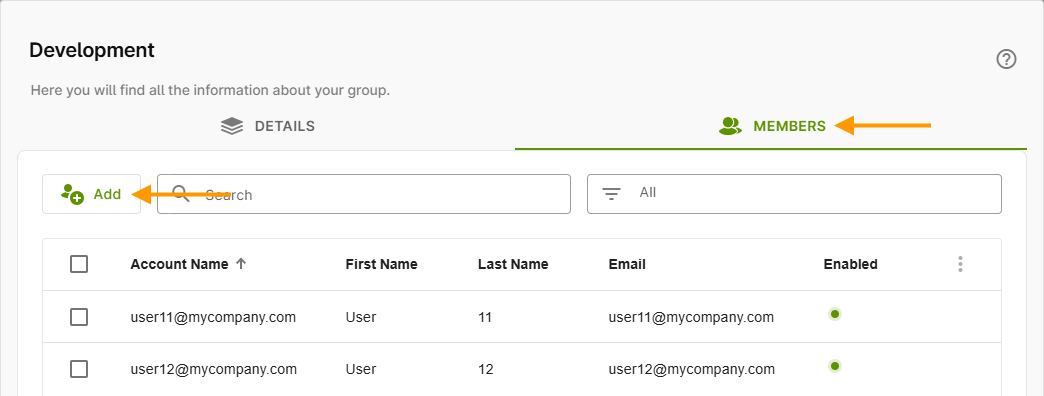Screen dimensions: 1044x396
Task: Click the enabled status dot for user12
Action: coord(835,365)
